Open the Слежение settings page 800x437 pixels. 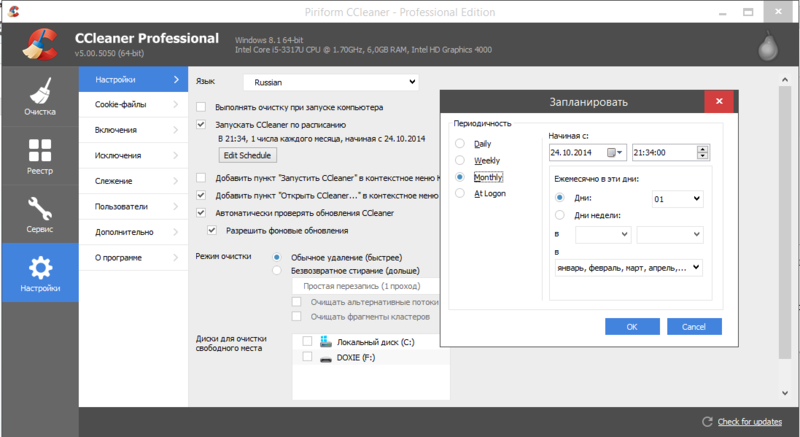[x=134, y=181]
